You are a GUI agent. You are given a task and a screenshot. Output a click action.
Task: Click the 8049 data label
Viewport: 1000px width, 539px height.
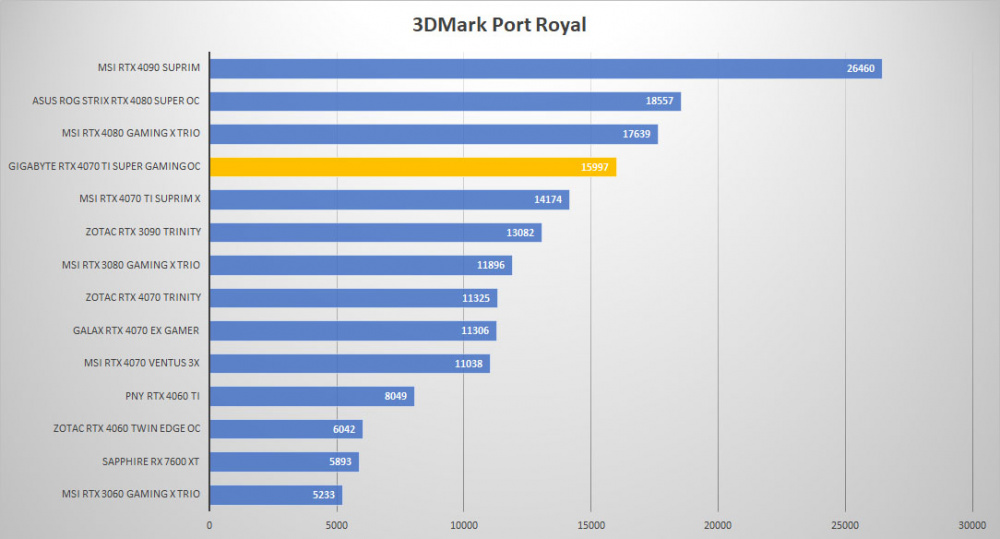(395, 397)
